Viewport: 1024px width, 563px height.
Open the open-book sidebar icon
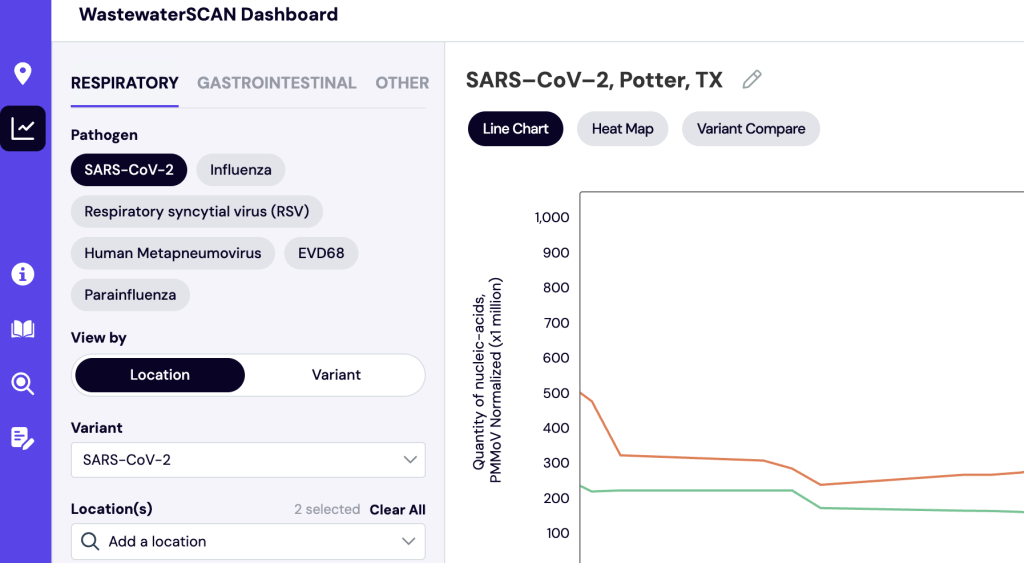click(x=23, y=329)
